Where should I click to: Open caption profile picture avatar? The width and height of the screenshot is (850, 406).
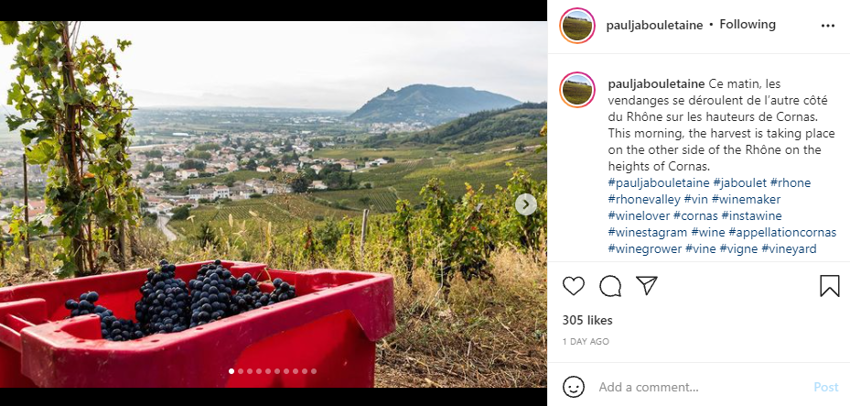point(576,89)
